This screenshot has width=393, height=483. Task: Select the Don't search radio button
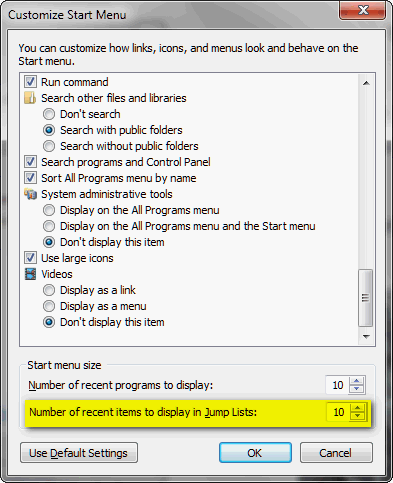tap(49, 114)
